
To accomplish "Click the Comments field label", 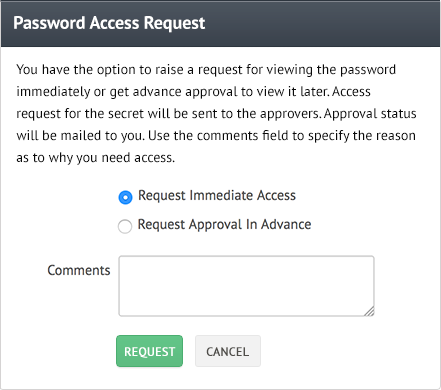I will tap(79, 270).
